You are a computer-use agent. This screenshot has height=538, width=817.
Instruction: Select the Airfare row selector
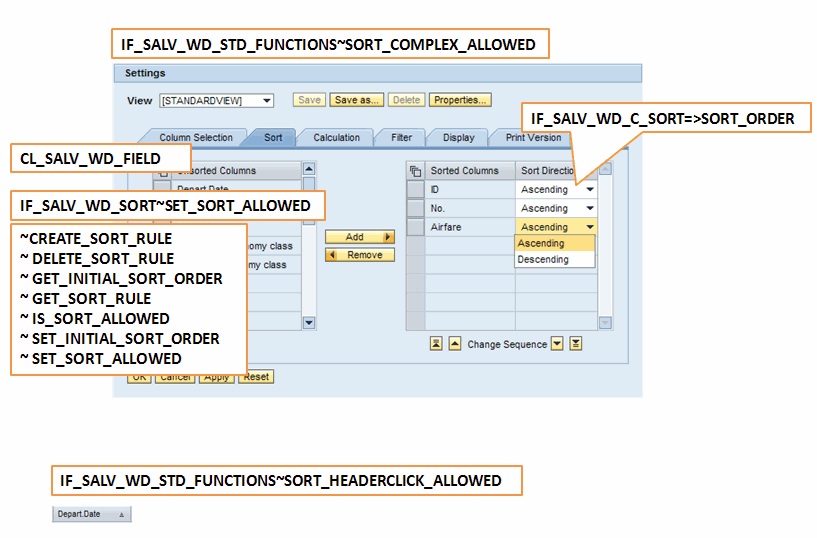click(x=416, y=227)
